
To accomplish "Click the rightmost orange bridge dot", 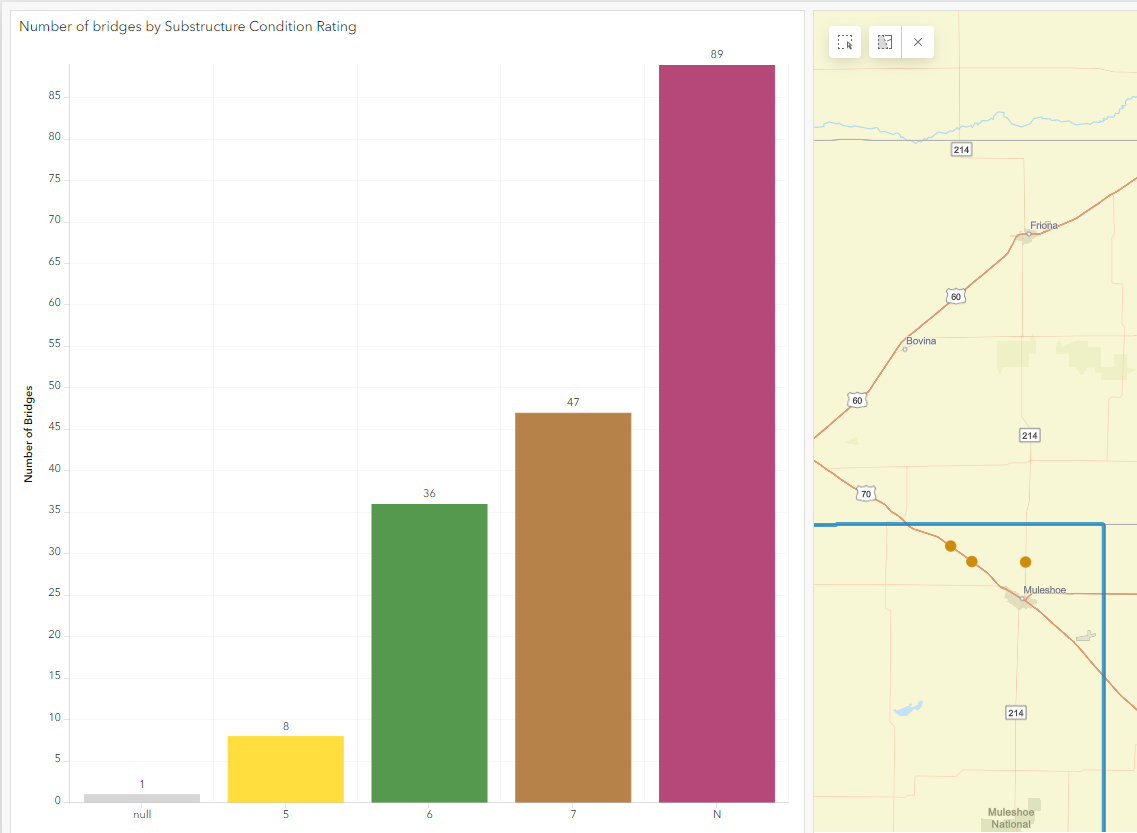I will click(x=1023, y=561).
